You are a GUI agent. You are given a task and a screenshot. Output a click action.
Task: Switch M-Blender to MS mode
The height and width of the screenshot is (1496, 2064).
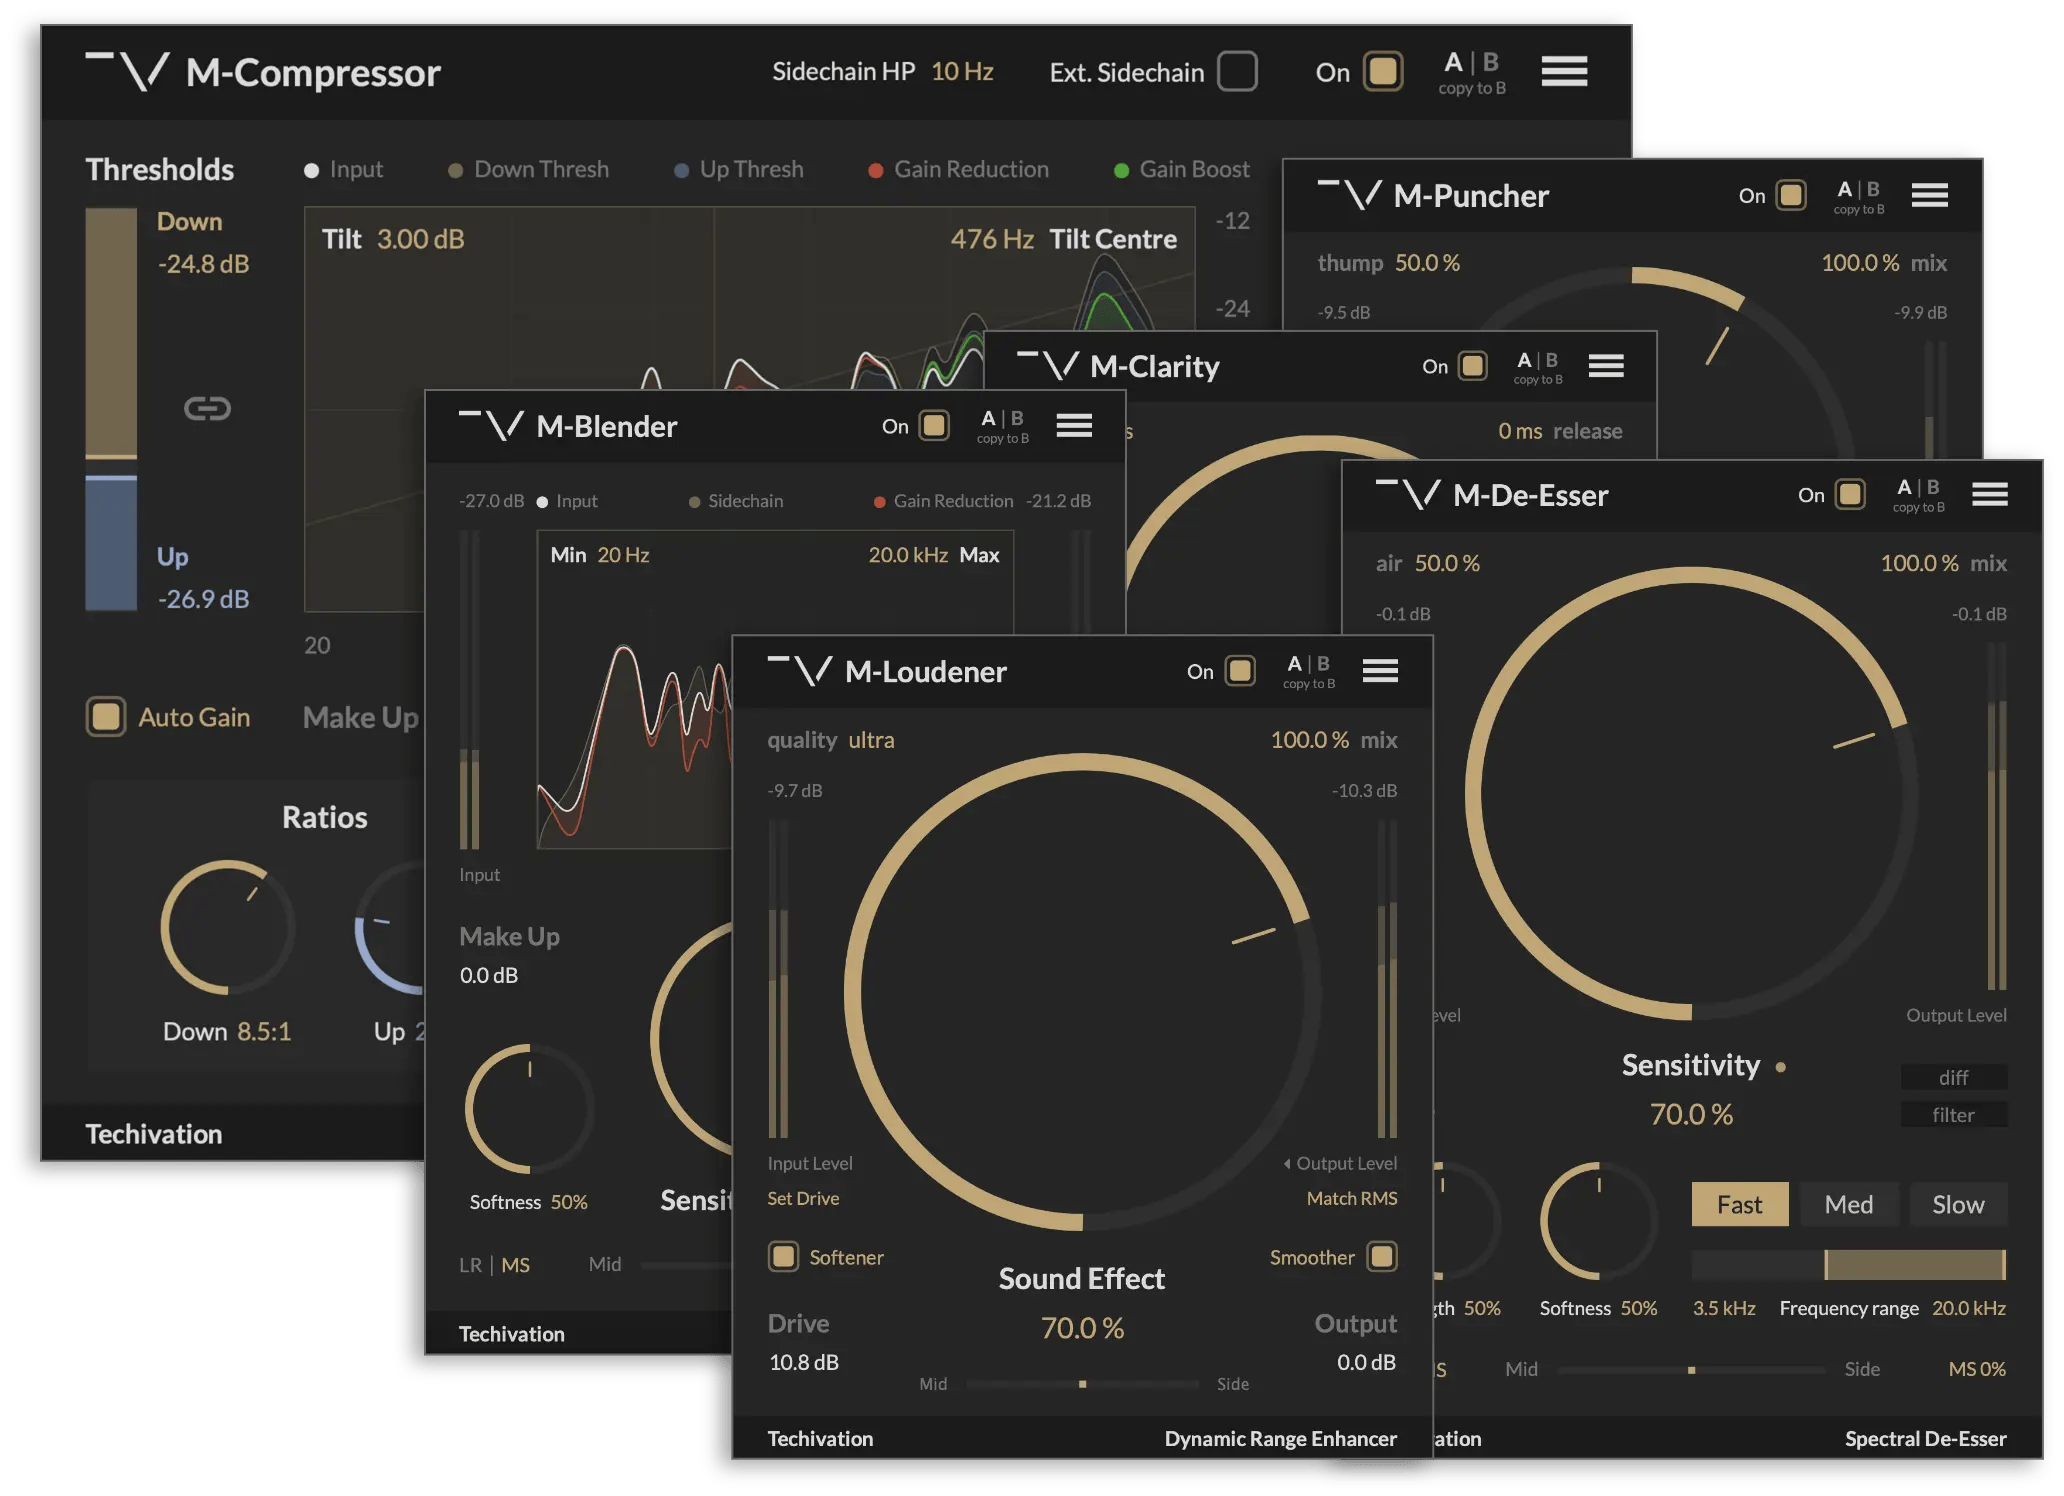click(x=515, y=1265)
